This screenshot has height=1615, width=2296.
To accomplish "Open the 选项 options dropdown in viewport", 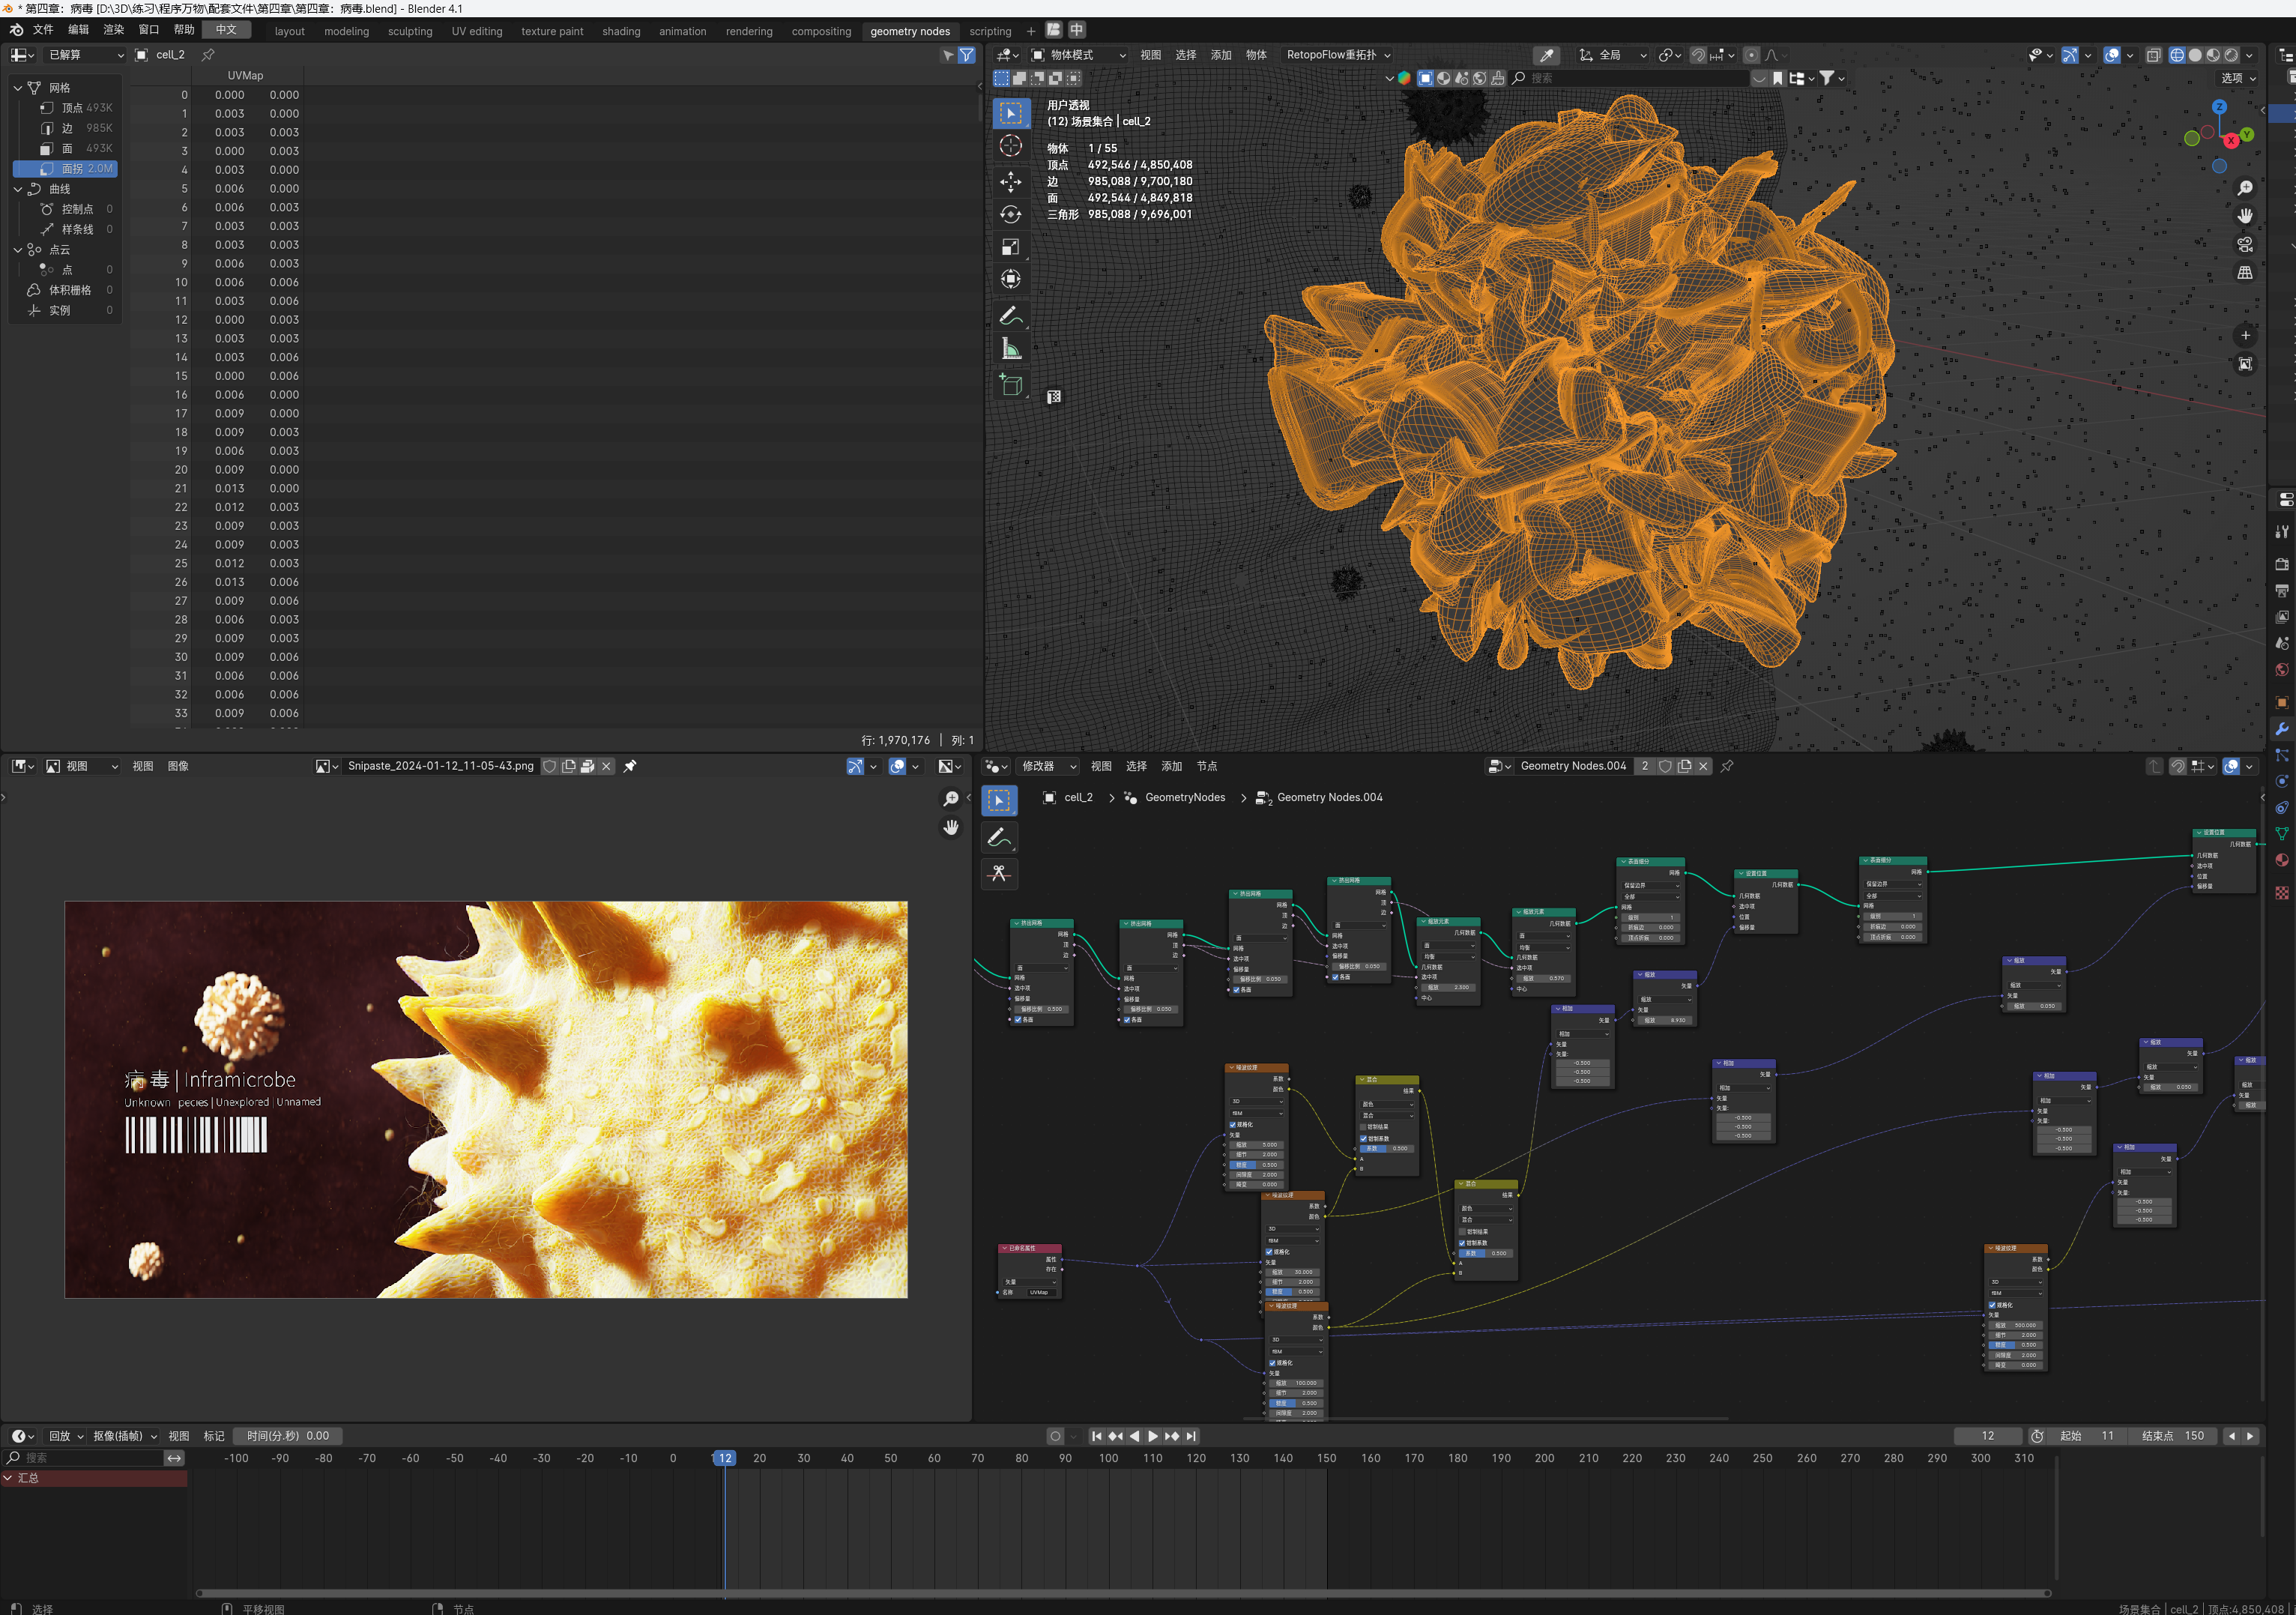I will click(x=2238, y=78).
